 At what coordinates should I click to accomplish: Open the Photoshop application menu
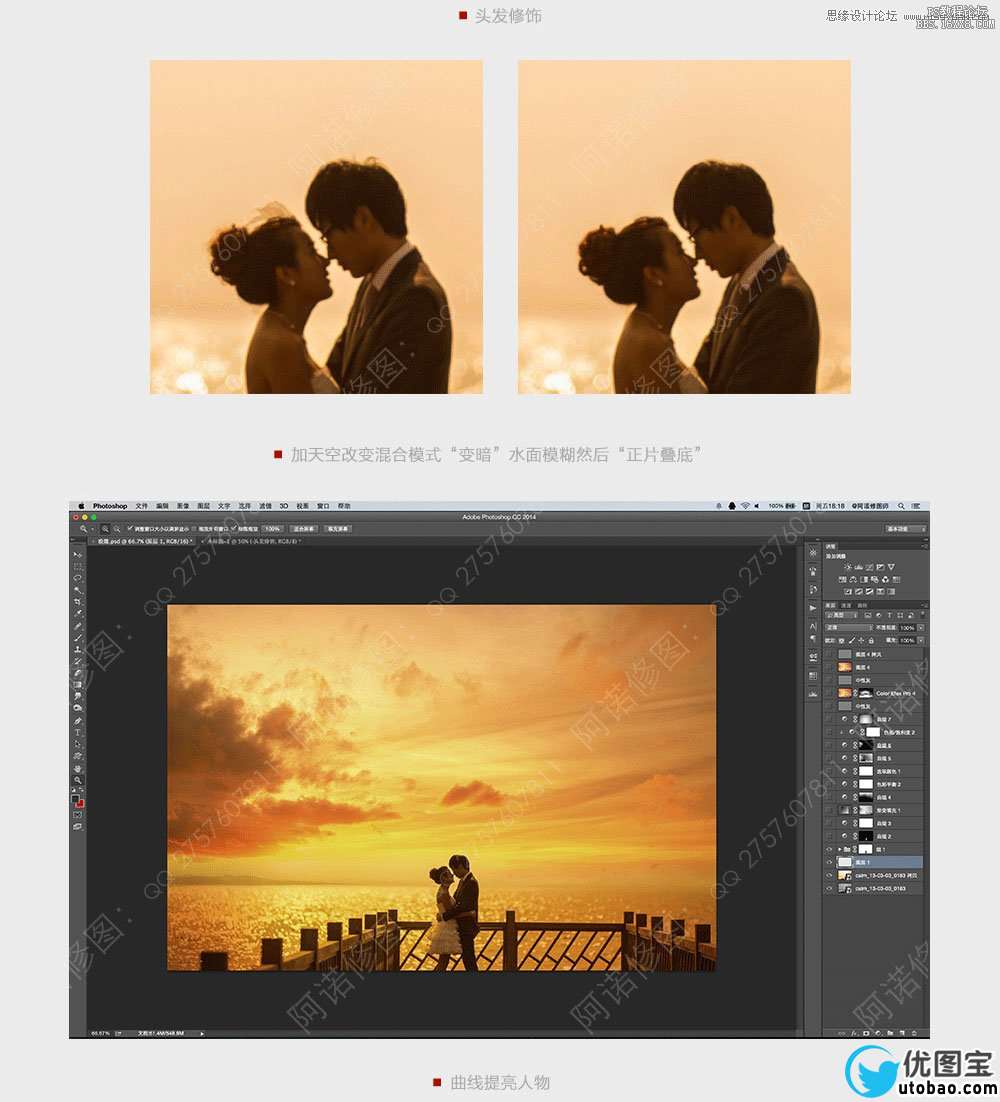pyautogui.click(x=110, y=506)
